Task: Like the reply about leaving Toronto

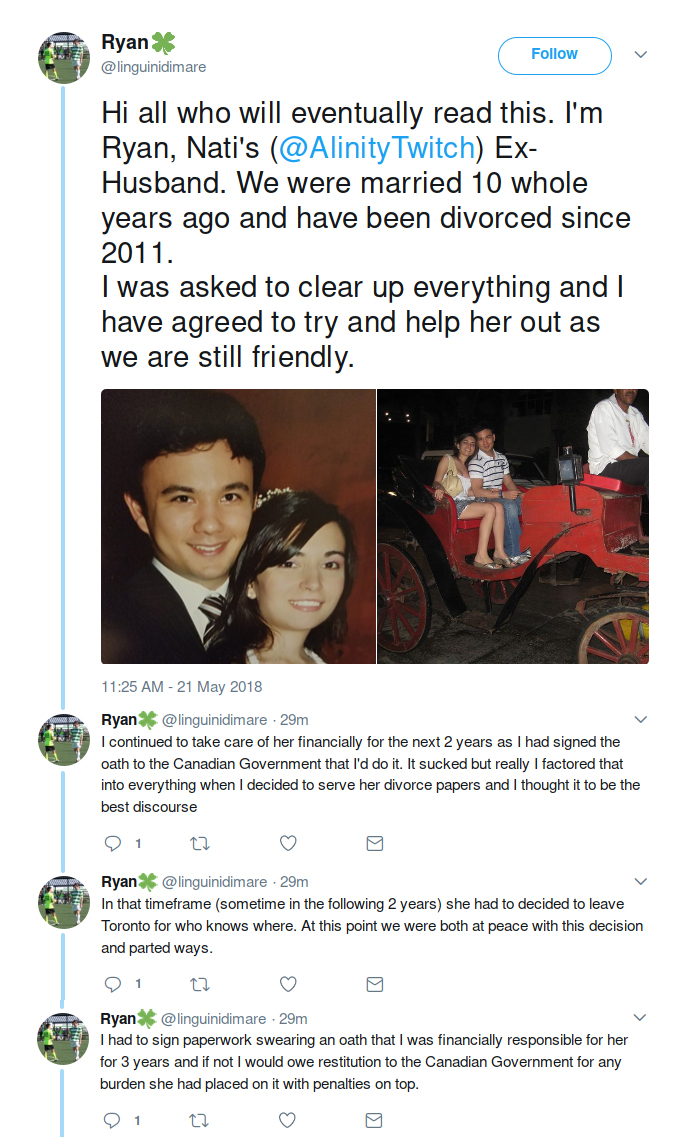Action: coord(288,984)
